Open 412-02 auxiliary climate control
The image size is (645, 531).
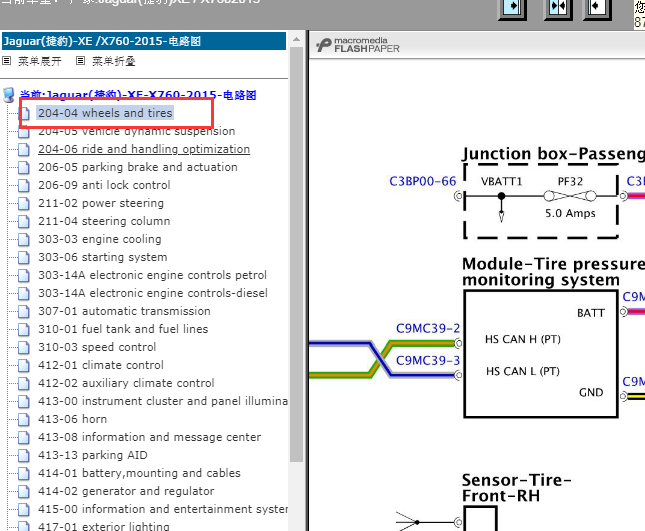click(126, 383)
